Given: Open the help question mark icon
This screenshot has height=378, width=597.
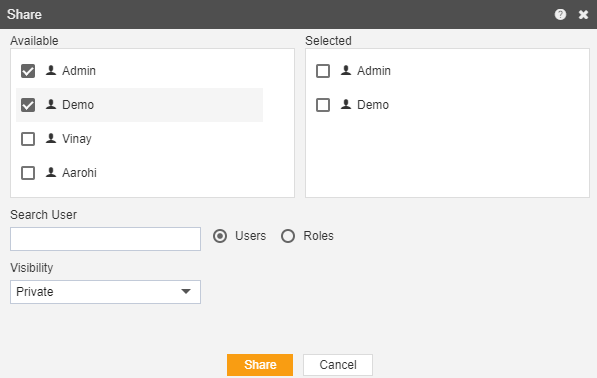Looking at the screenshot, I should (x=560, y=14).
